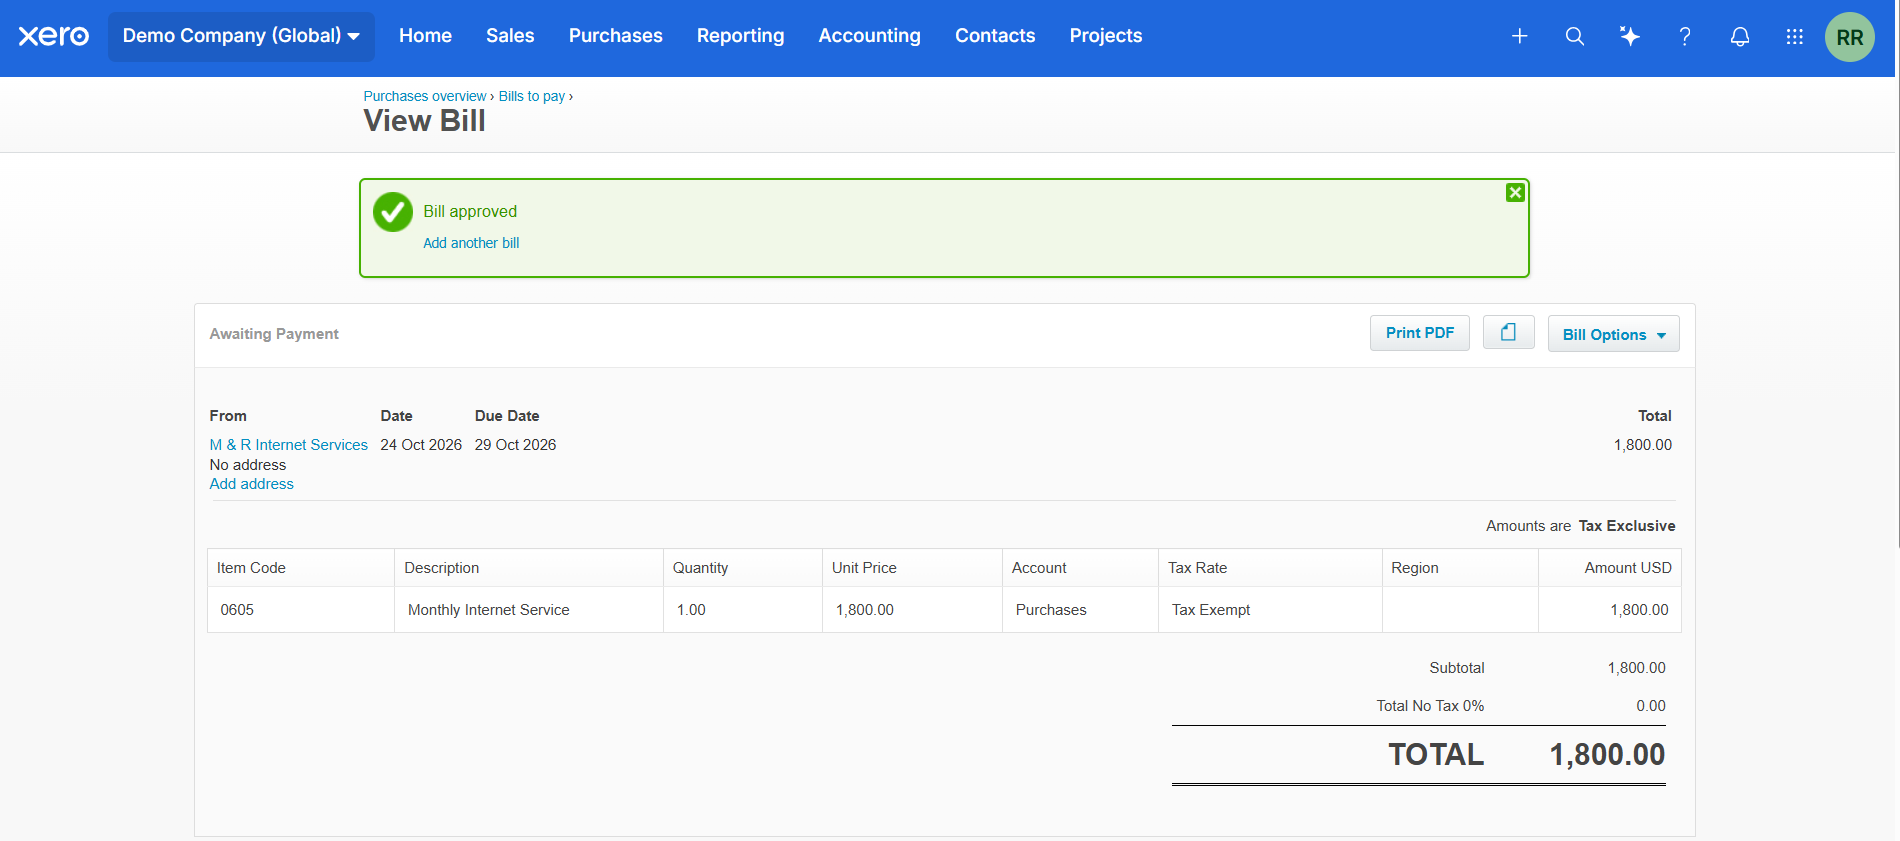Screen dimensions: 1900x841
Task: Open the Accounting menu
Action: [869, 36]
